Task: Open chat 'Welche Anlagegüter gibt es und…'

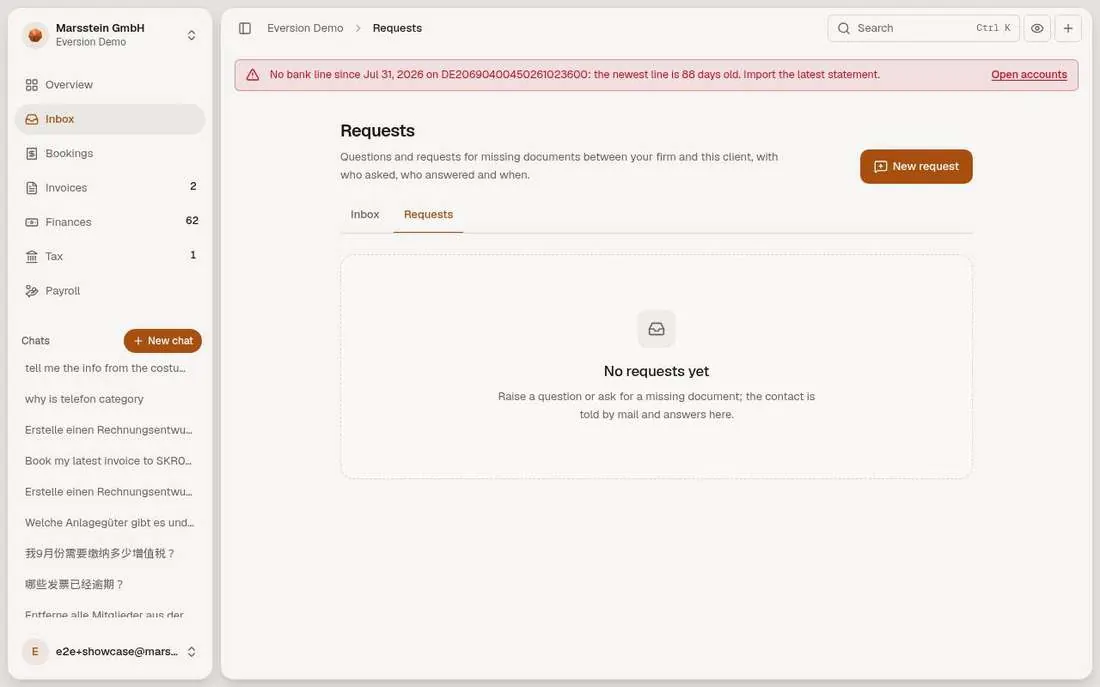Action: pyautogui.click(x=110, y=523)
